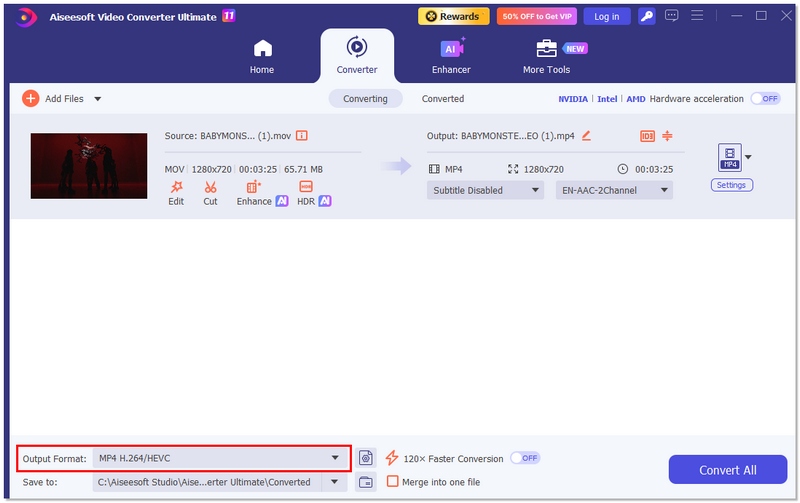
Task: Open the More Tools tab
Action: tap(546, 55)
